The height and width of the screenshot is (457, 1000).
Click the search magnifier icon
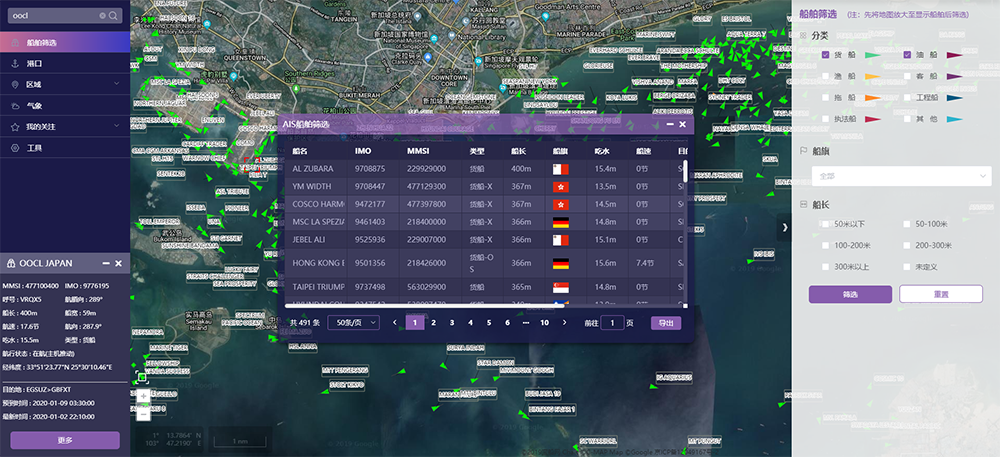click(114, 16)
